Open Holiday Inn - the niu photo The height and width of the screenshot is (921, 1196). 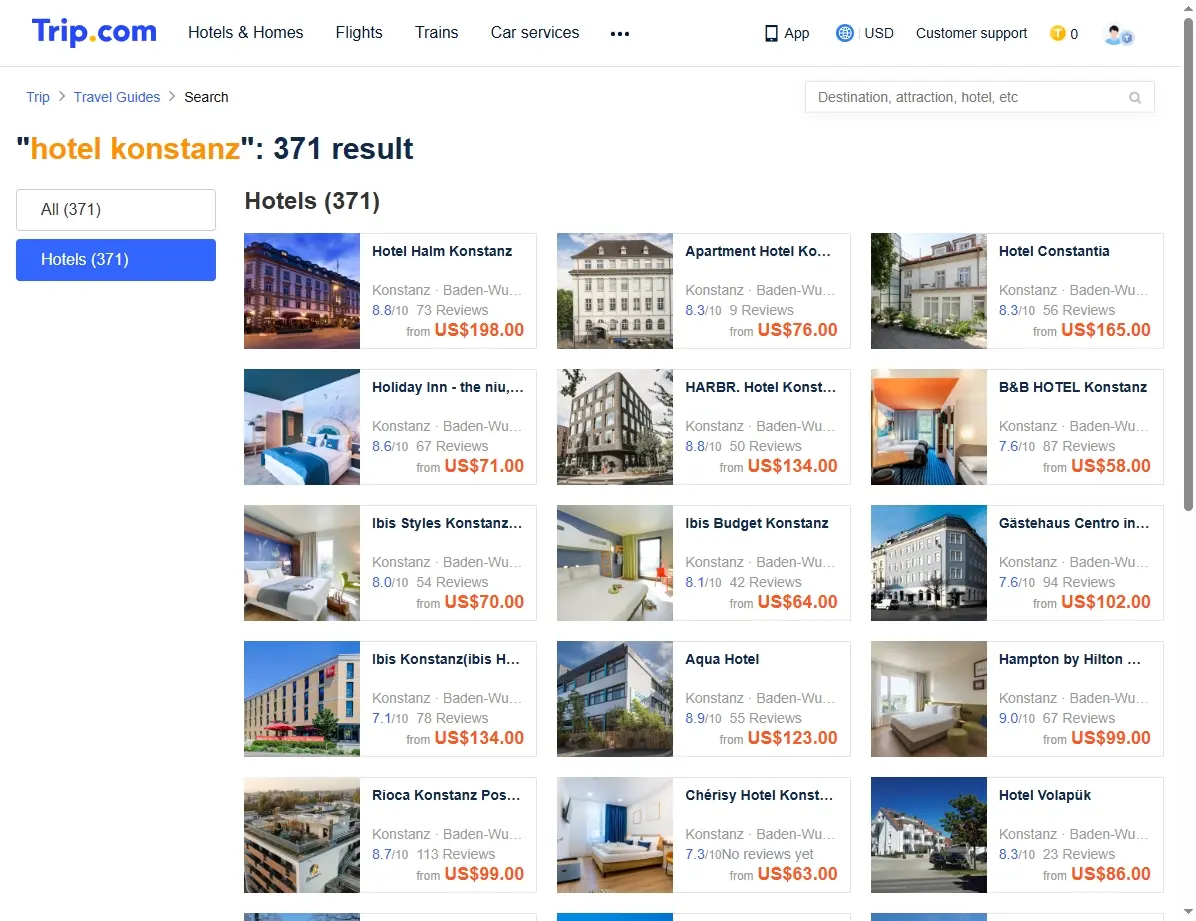[302, 427]
